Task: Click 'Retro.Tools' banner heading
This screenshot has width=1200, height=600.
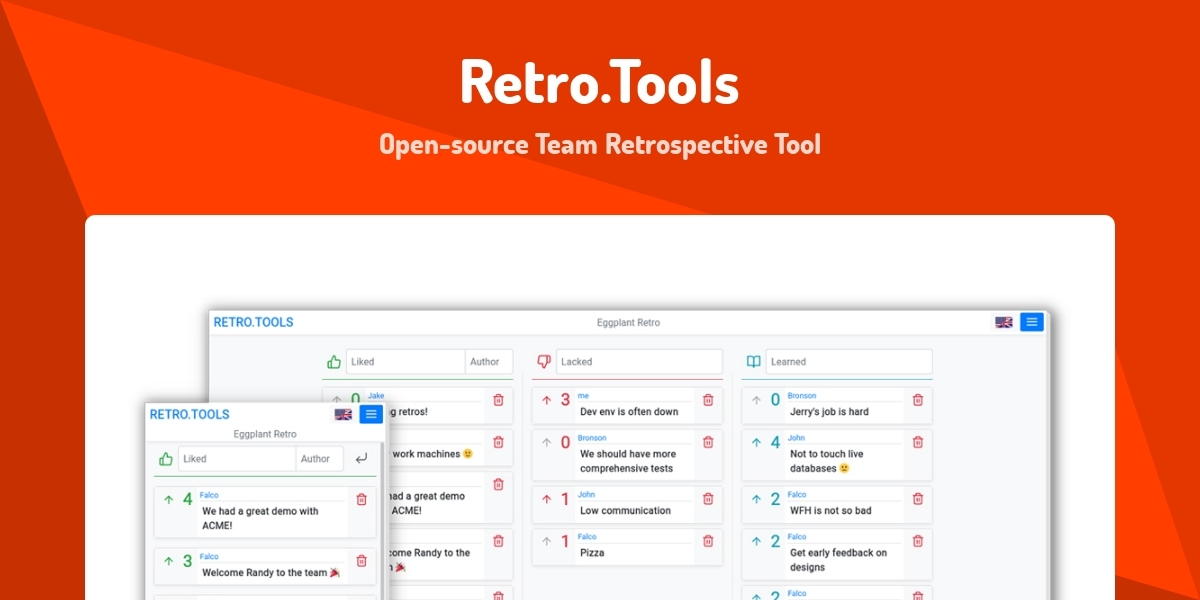Action: pos(600,83)
